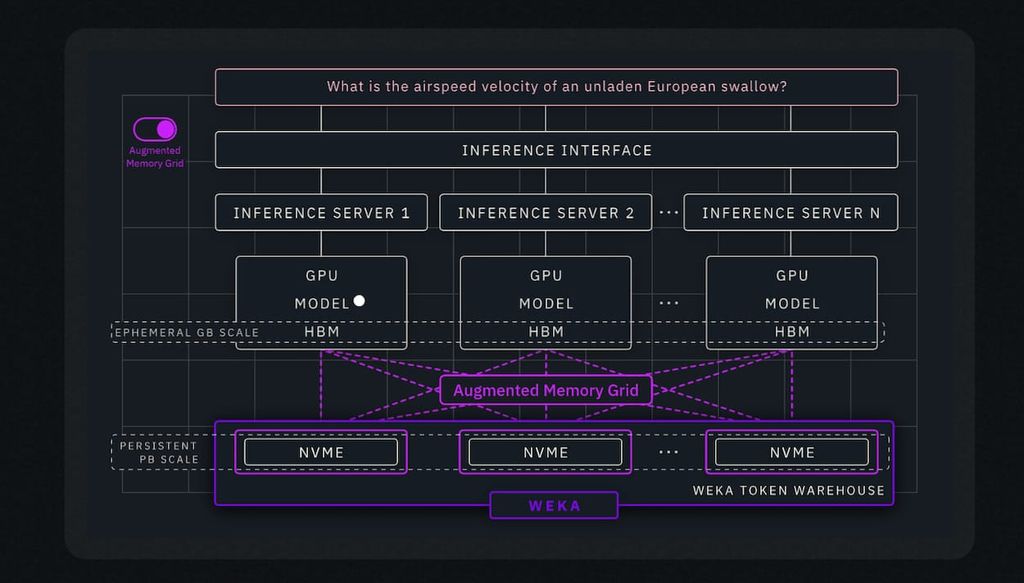Switch to Inference Server N
Image resolution: width=1024 pixels, height=583 pixels.
[791, 212]
